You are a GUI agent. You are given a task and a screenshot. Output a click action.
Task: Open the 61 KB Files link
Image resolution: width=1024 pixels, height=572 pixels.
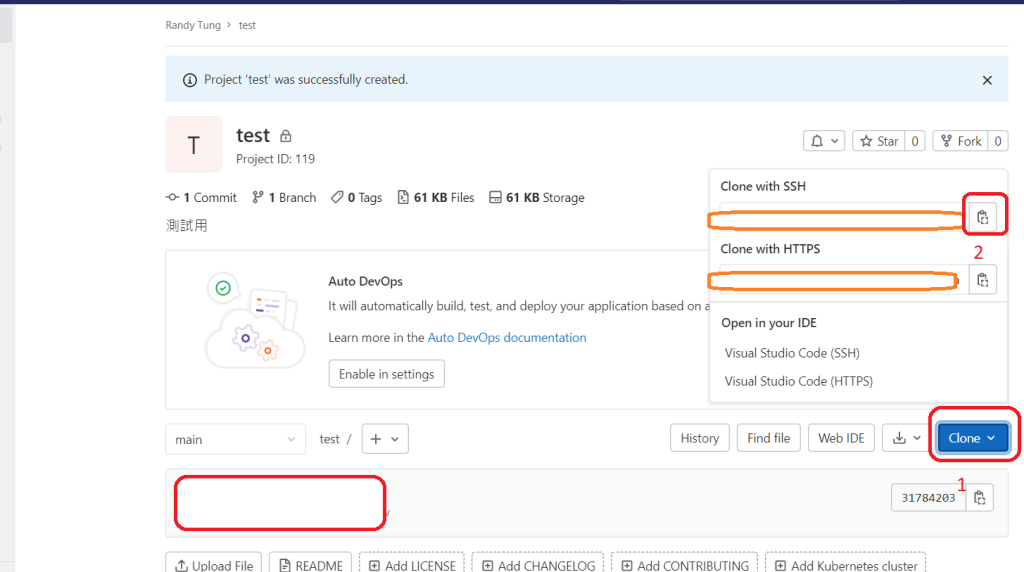point(436,197)
